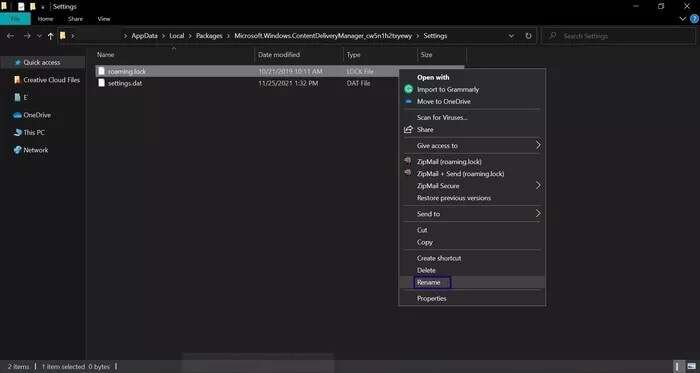Open the quick access toolbar dropdown in title bar
This screenshot has width=700, height=373.
[43, 7]
